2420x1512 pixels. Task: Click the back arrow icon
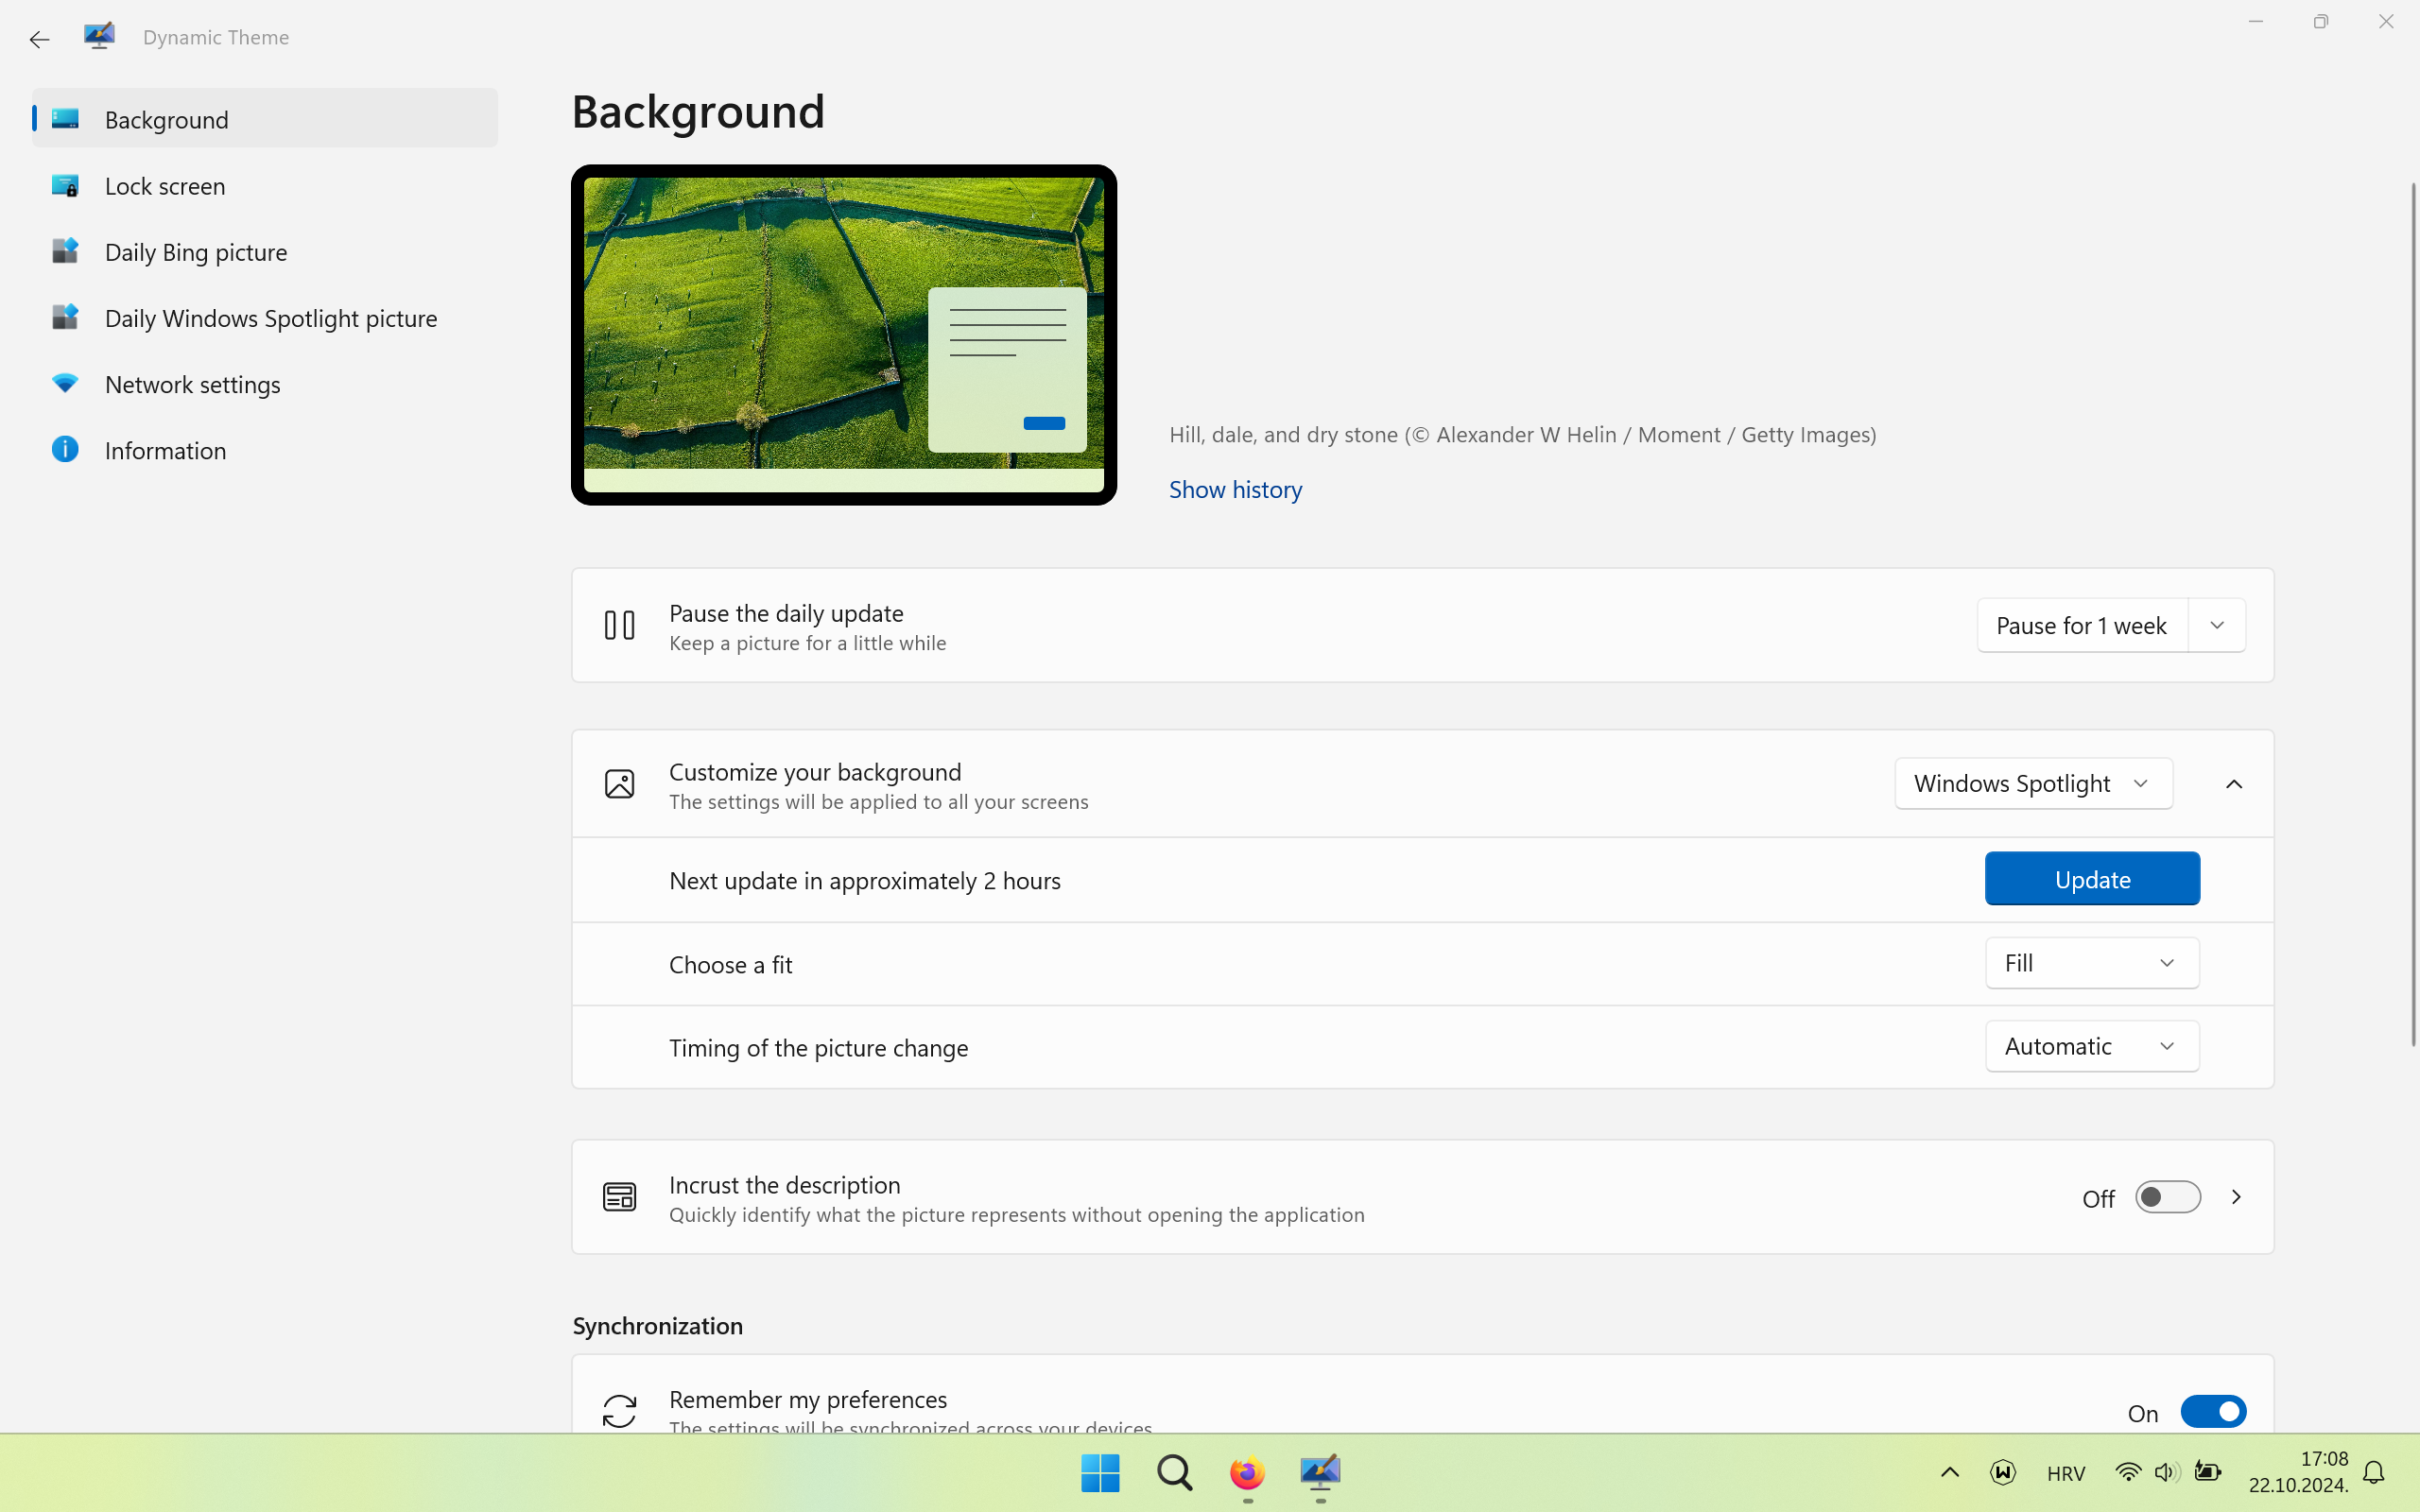pyautogui.click(x=39, y=39)
